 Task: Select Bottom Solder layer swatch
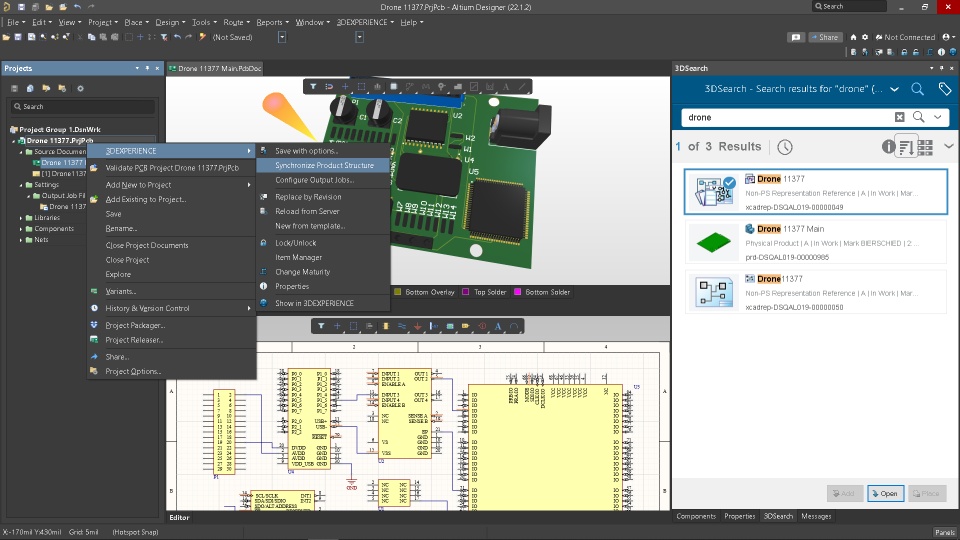(x=517, y=292)
